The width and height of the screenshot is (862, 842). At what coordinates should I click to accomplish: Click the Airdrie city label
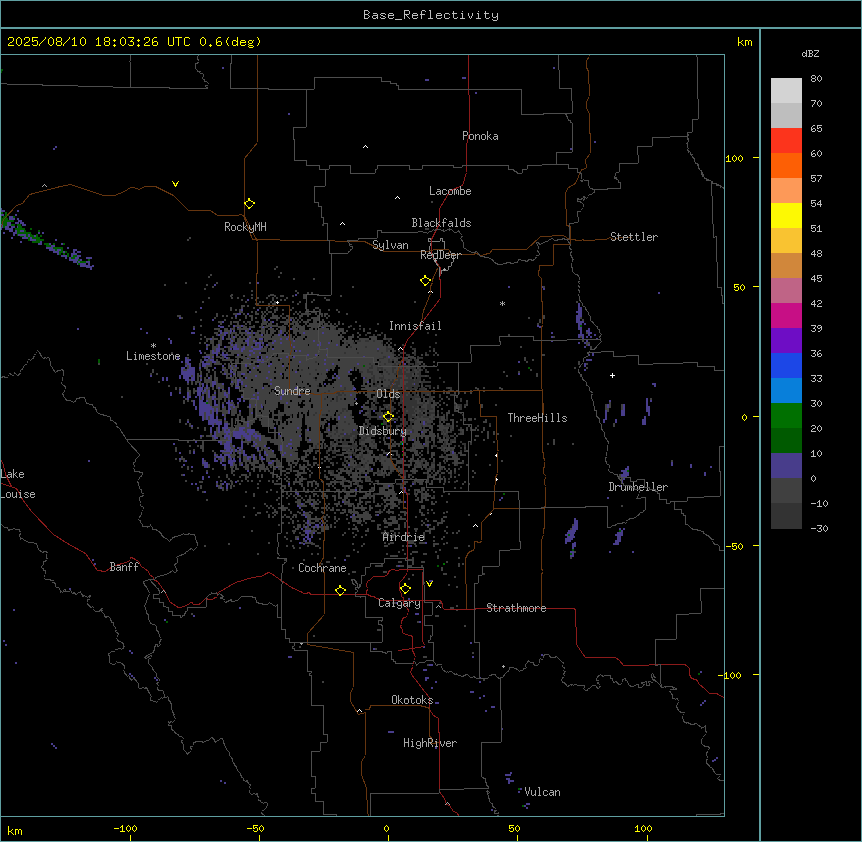click(404, 537)
